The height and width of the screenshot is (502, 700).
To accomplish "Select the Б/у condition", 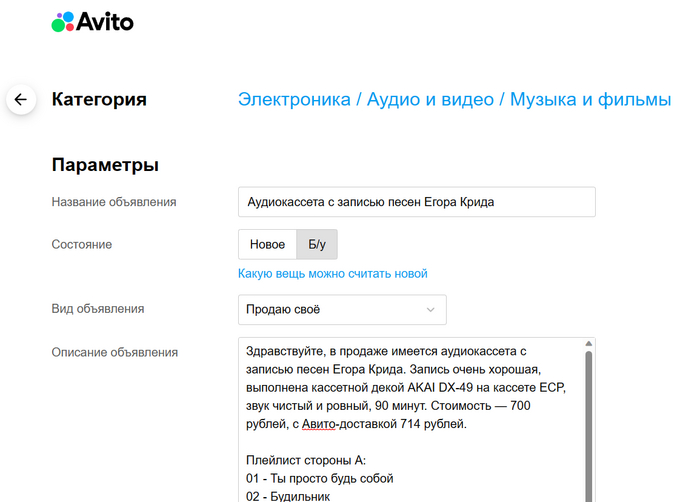I will coord(317,244).
